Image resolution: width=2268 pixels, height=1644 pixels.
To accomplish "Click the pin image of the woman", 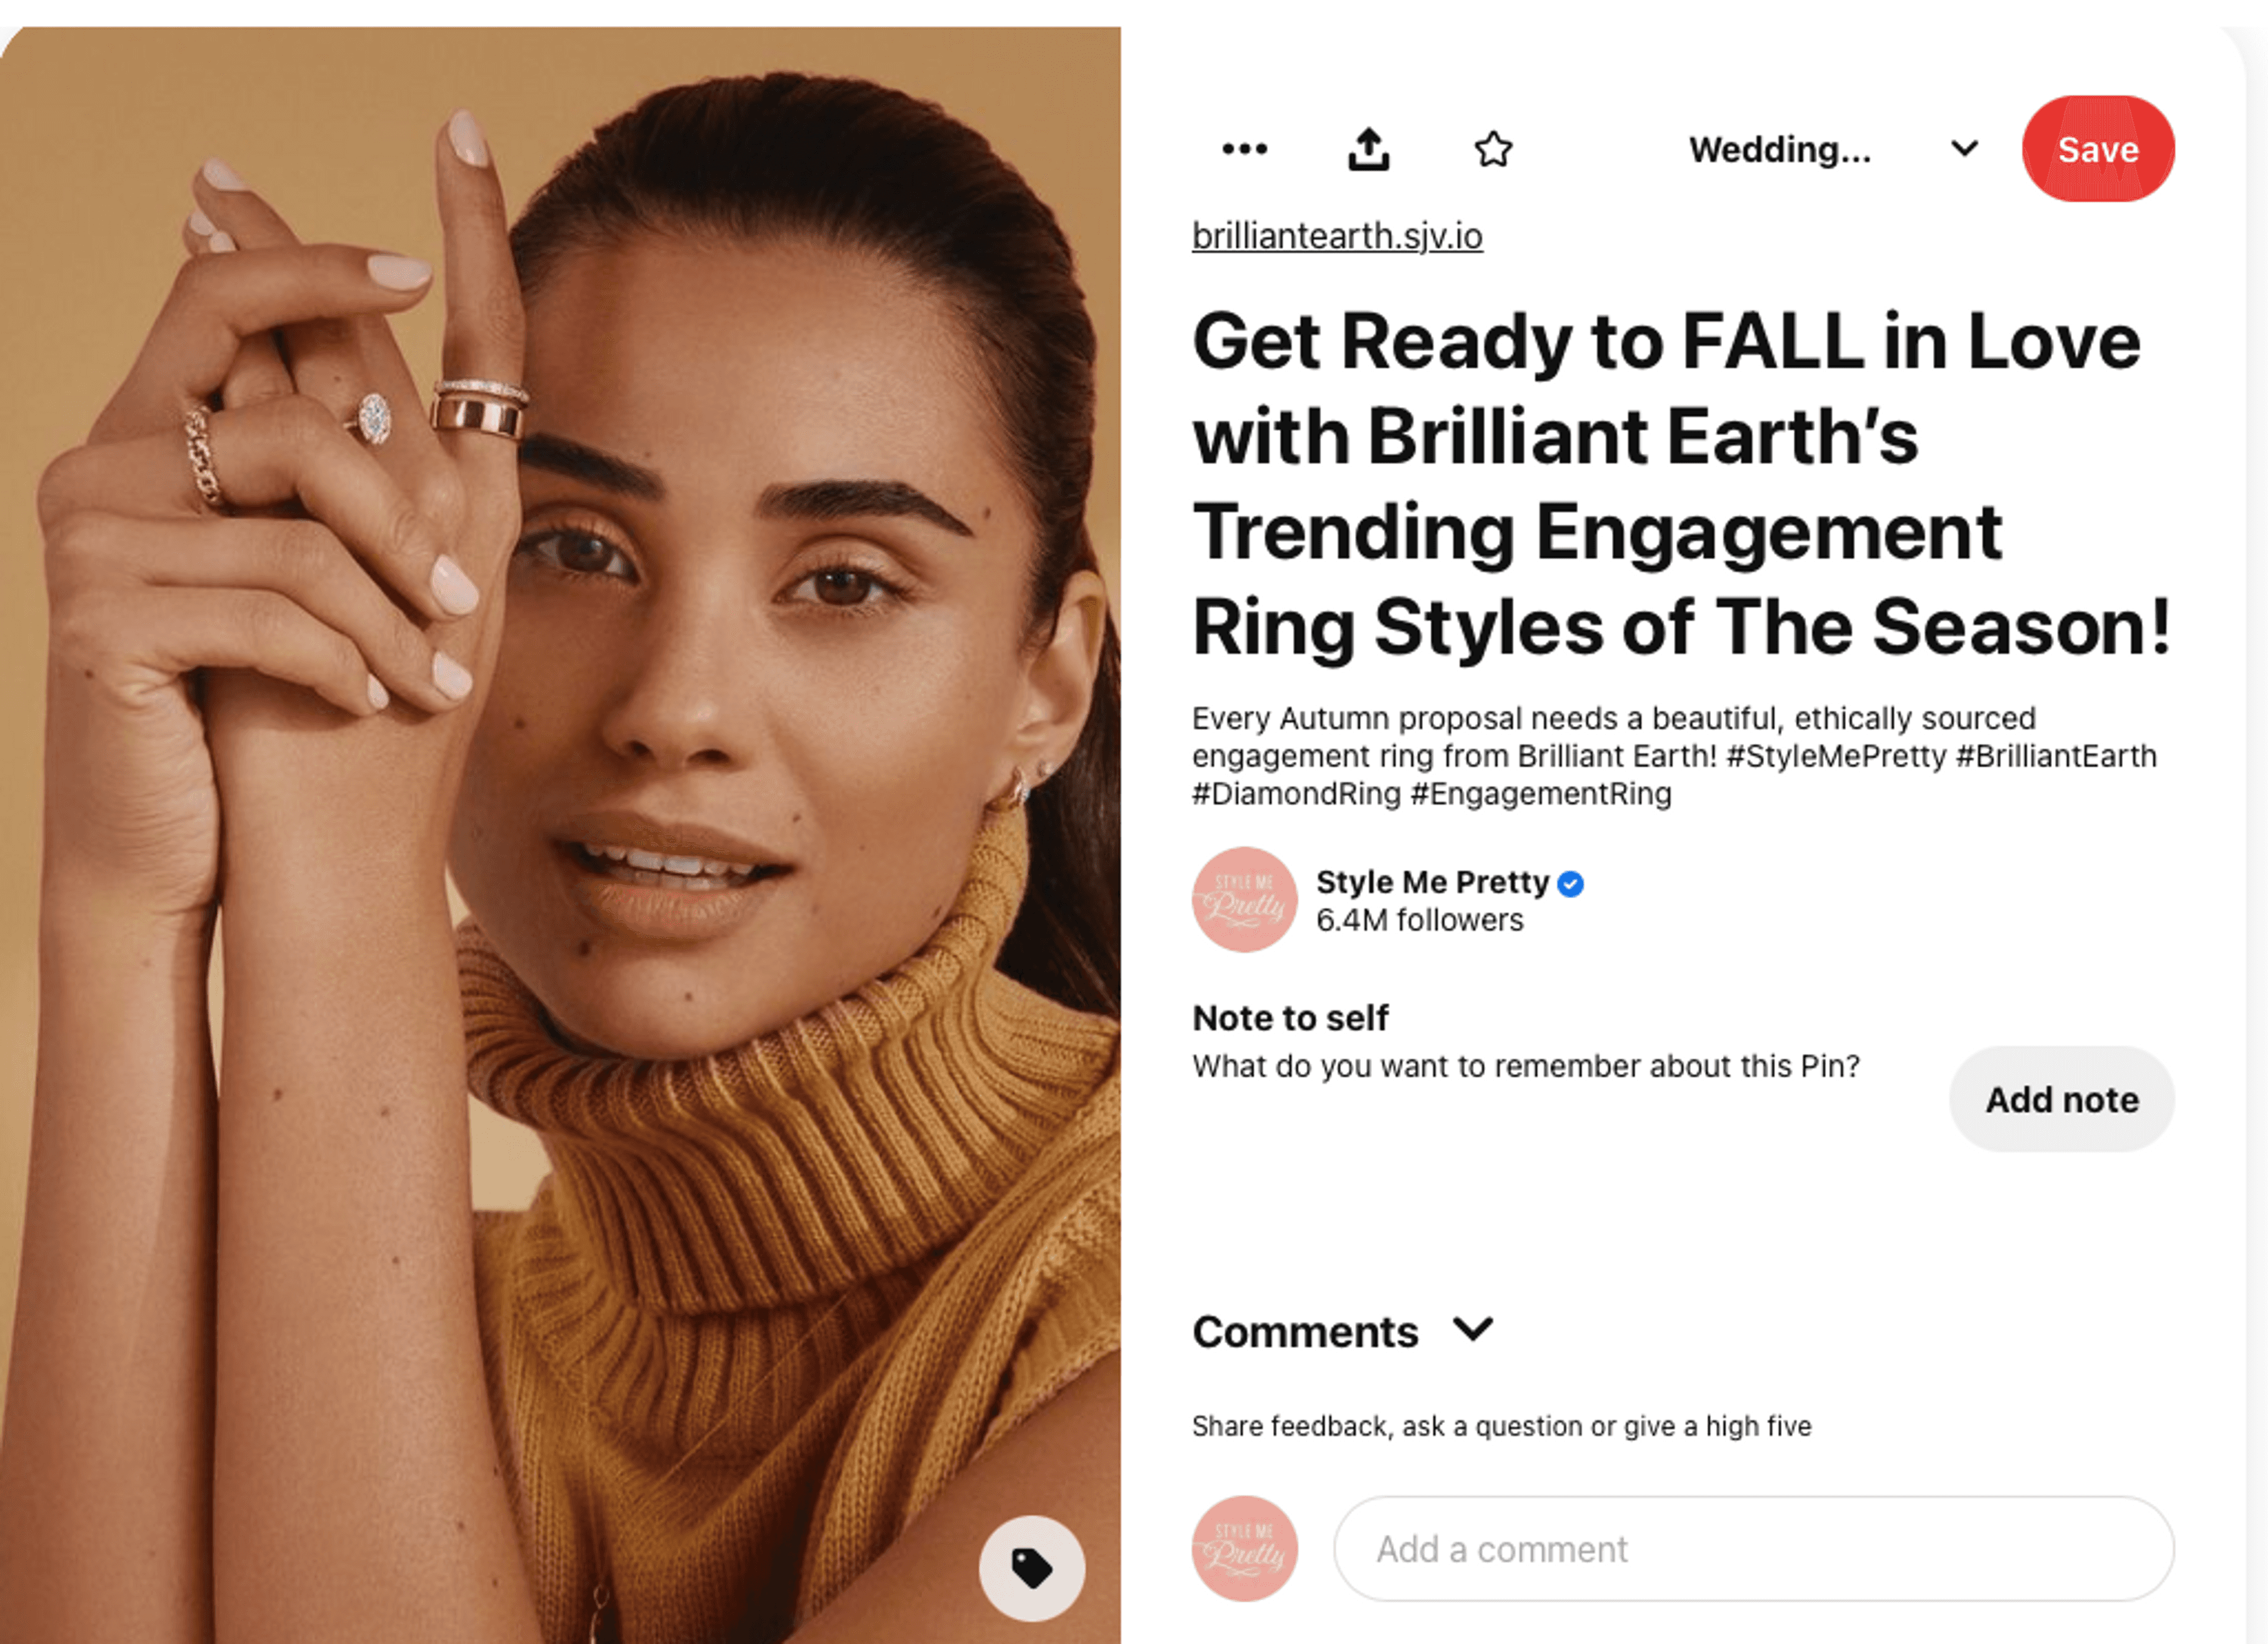I will tap(560, 835).
